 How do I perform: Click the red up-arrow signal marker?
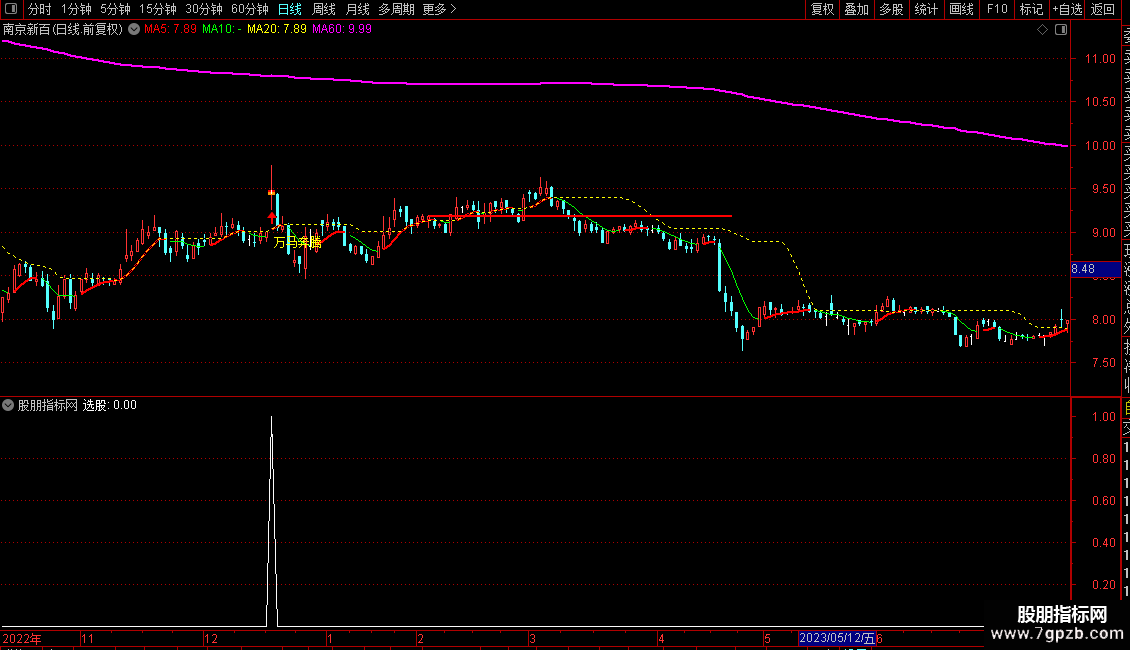(x=272, y=217)
